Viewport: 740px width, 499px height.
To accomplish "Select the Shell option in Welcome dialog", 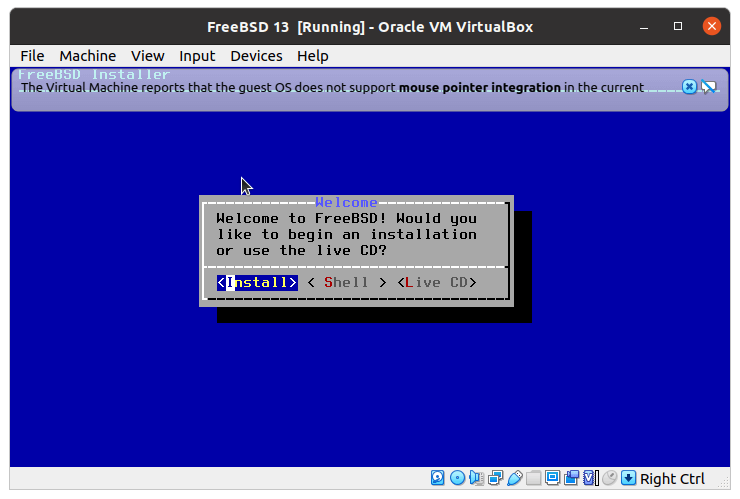I will (x=346, y=282).
